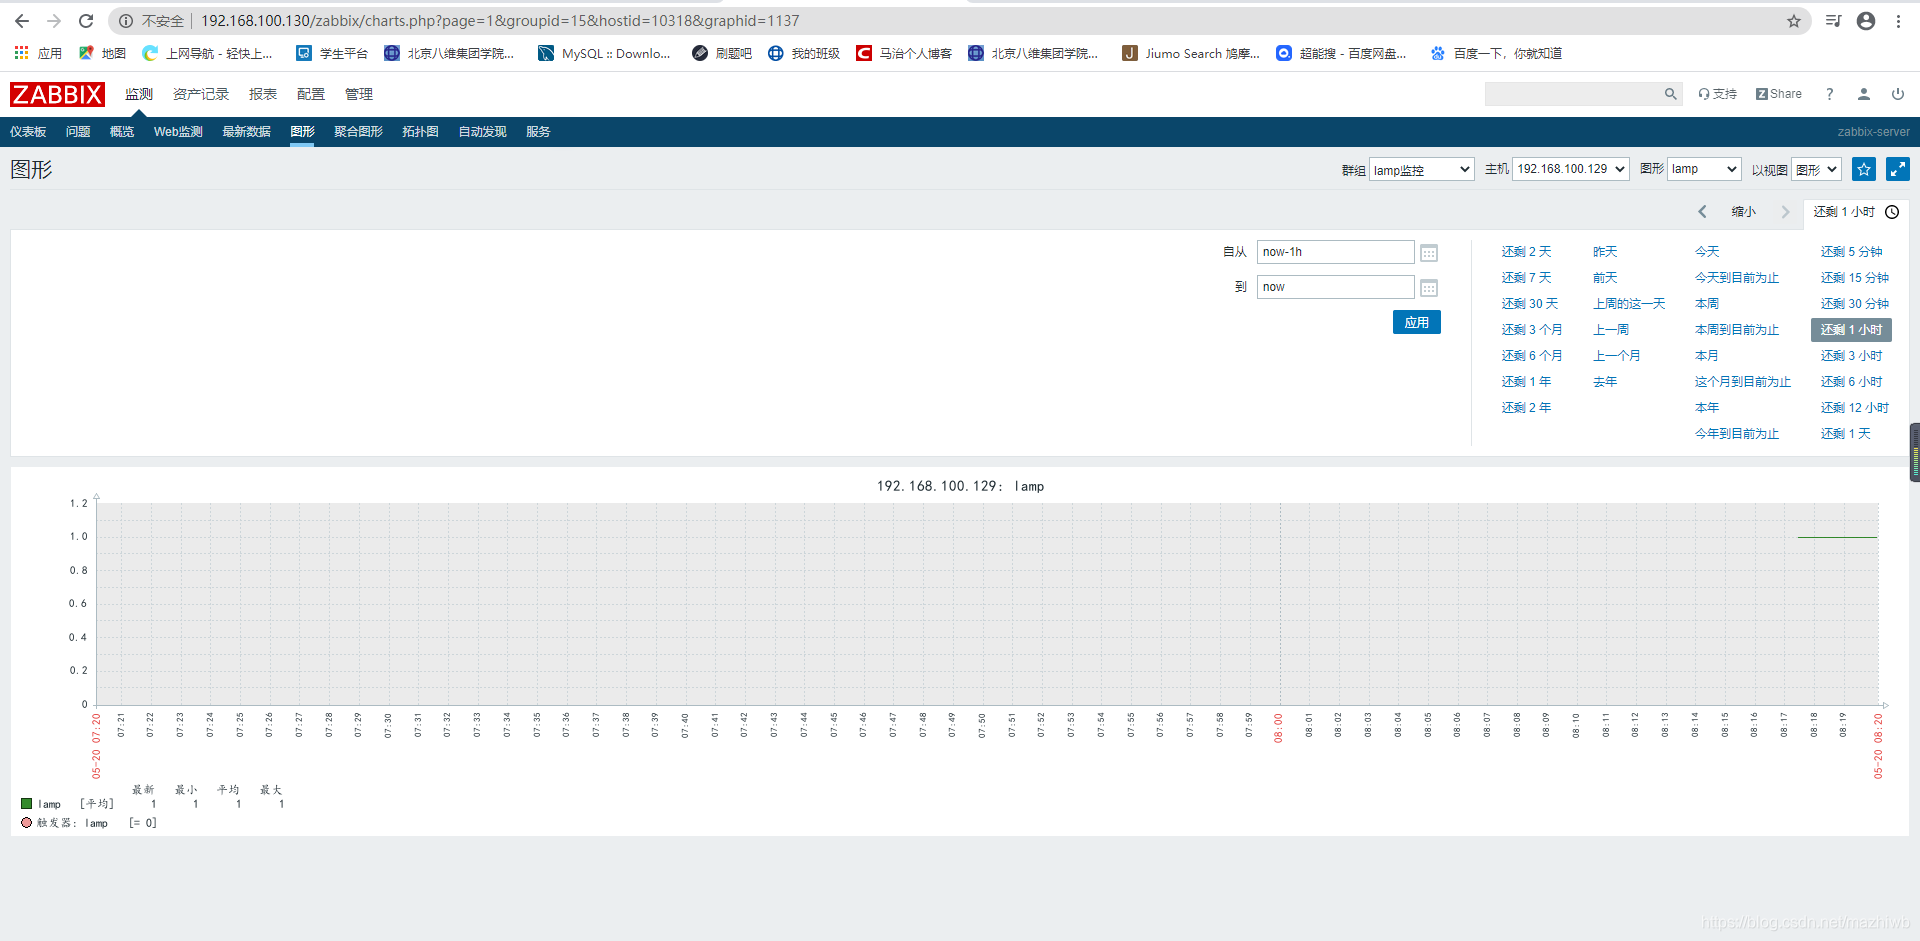Bookmark this page with the star in the address bar

(1794, 21)
